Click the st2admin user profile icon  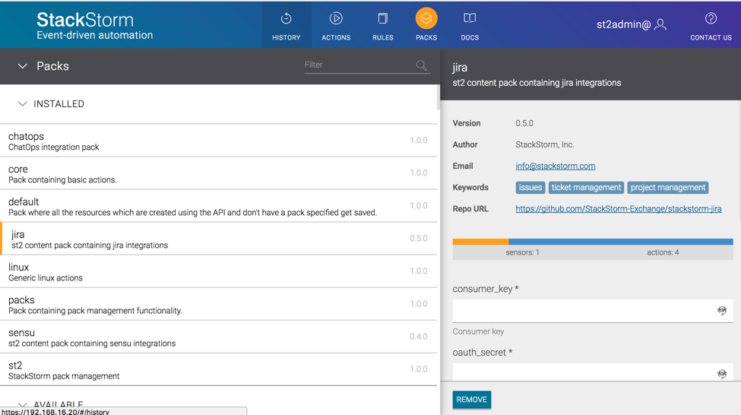tap(661, 25)
